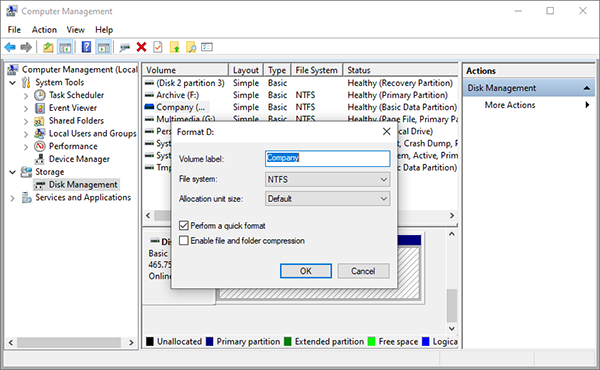Toggle Perform a quick format checkbox
Image resolution: width=600 pixels, height=370 pixels.
[184, 226]
